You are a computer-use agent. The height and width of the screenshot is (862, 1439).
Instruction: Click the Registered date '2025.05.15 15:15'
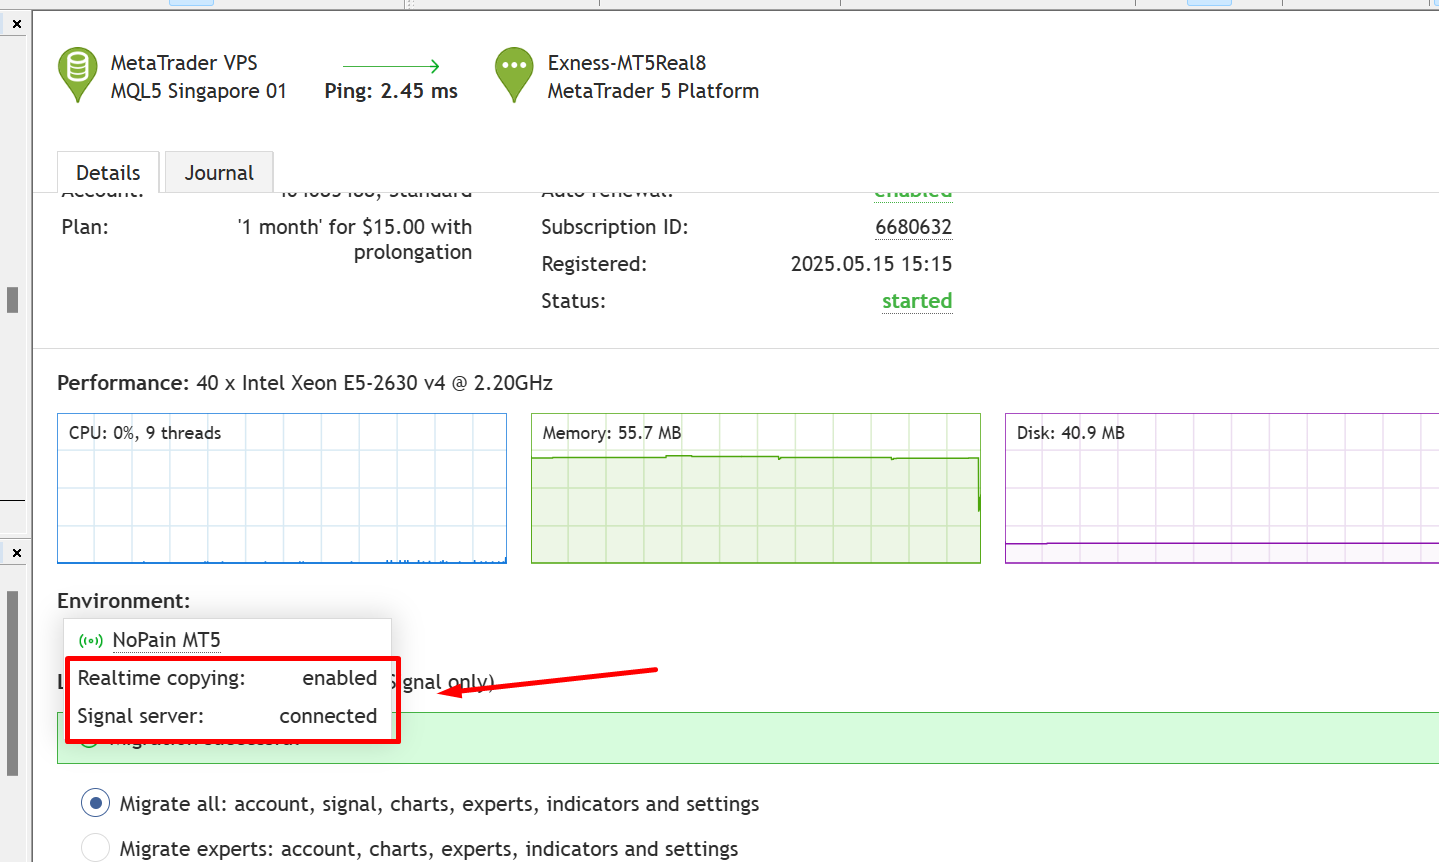coord(871,264)
